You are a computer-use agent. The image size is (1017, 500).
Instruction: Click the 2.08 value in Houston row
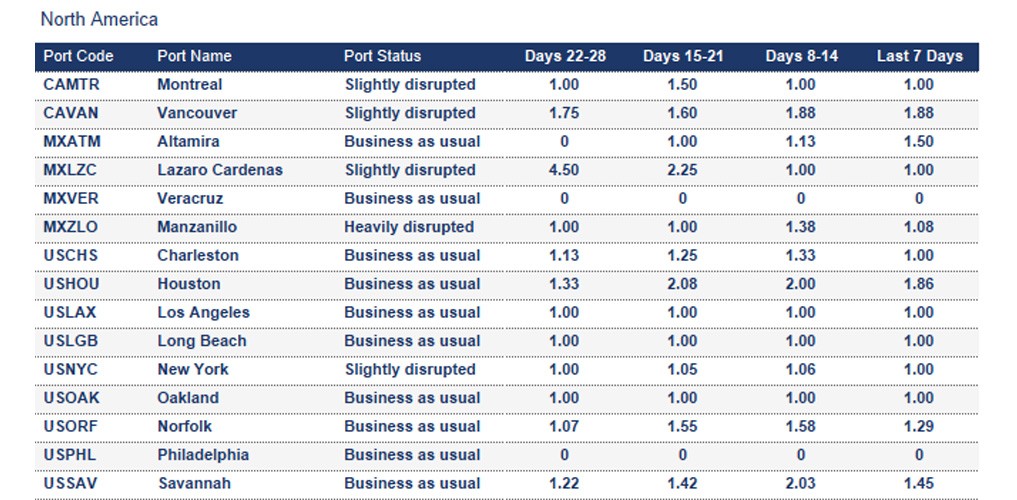point(682,284)
